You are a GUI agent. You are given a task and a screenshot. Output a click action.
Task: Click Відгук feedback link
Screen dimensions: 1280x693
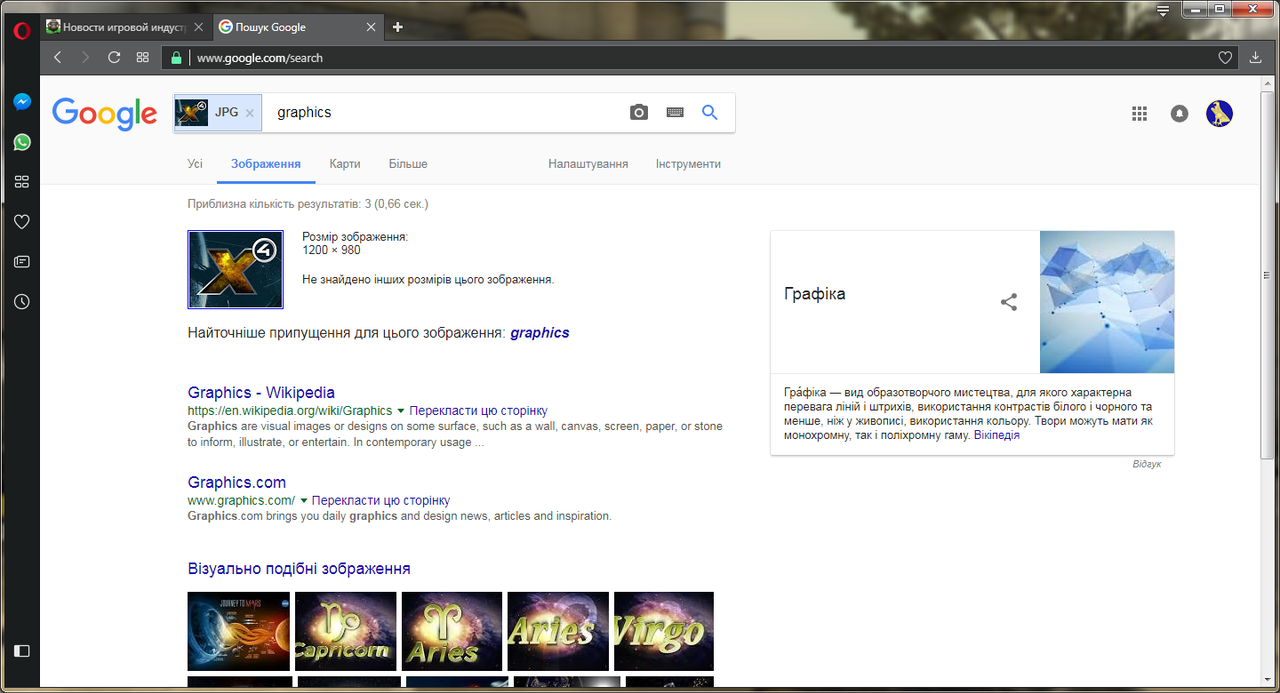click(x=1147, y=464)
